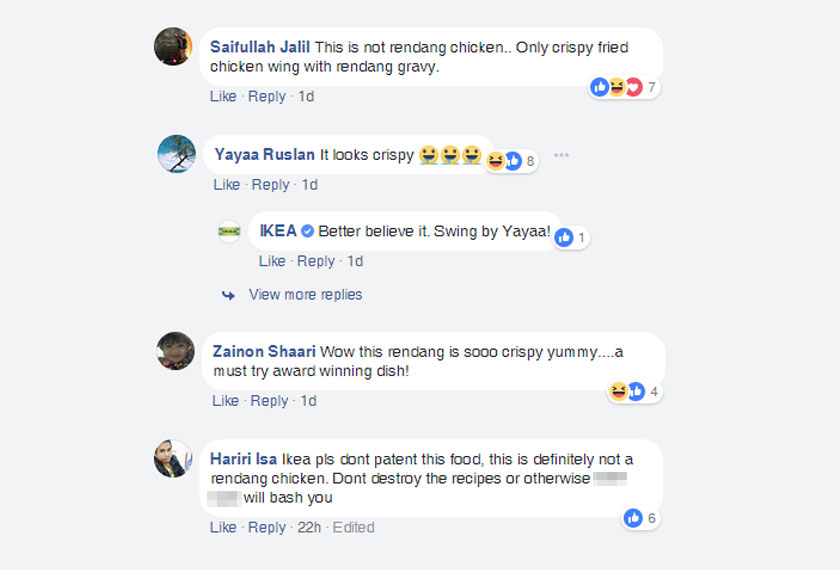Open the Edited history on Hariri's comment
This screenshot has width=840, height=570.
[353, 527]
